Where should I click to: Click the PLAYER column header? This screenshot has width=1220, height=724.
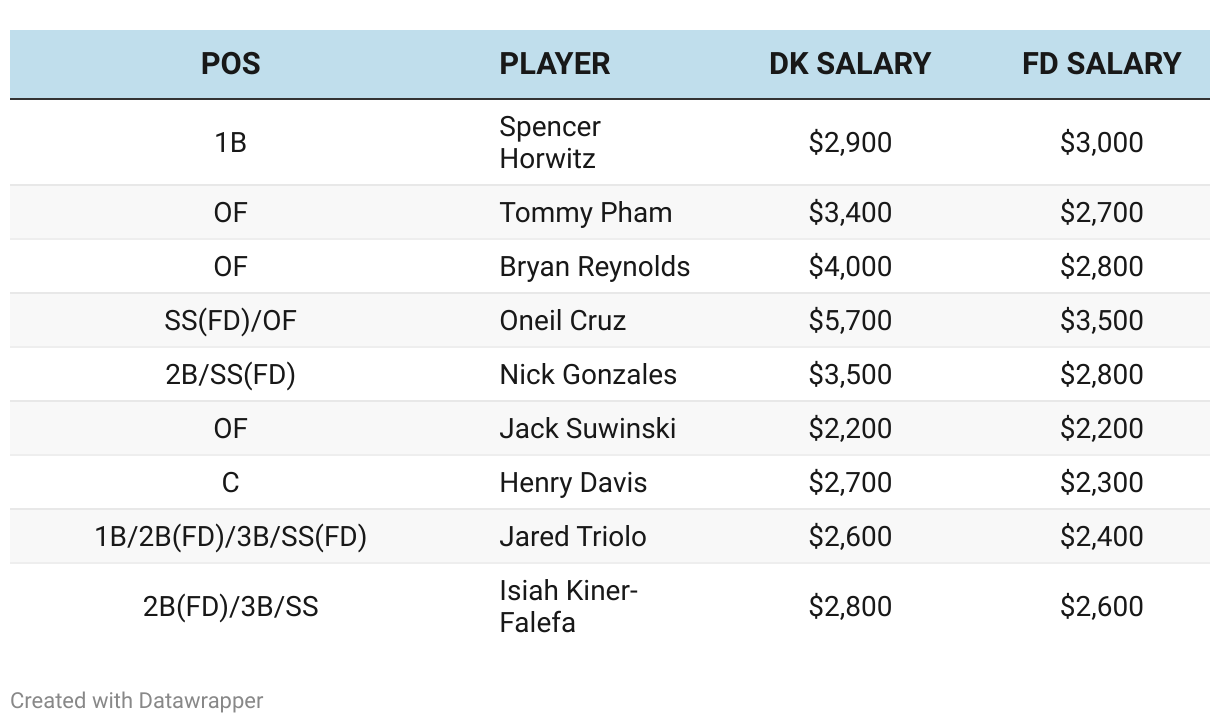tap(555, 64)
